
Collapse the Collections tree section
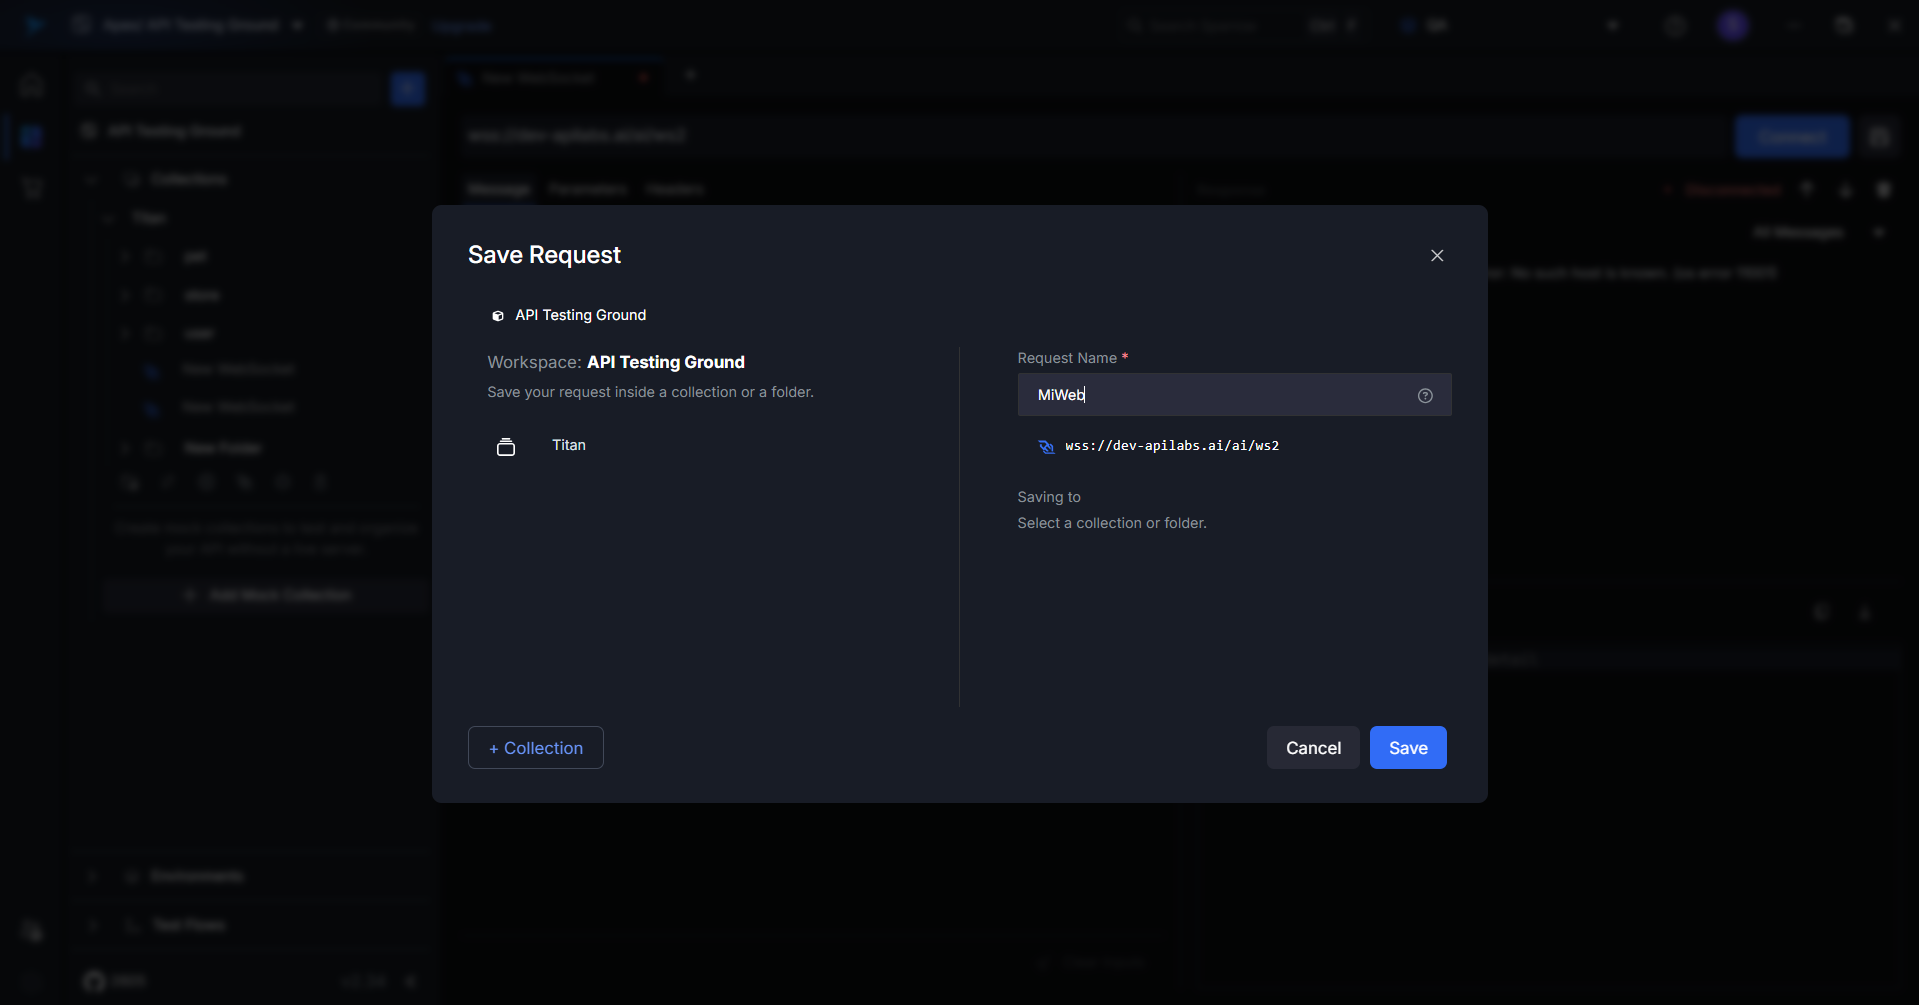click(92, 179)
